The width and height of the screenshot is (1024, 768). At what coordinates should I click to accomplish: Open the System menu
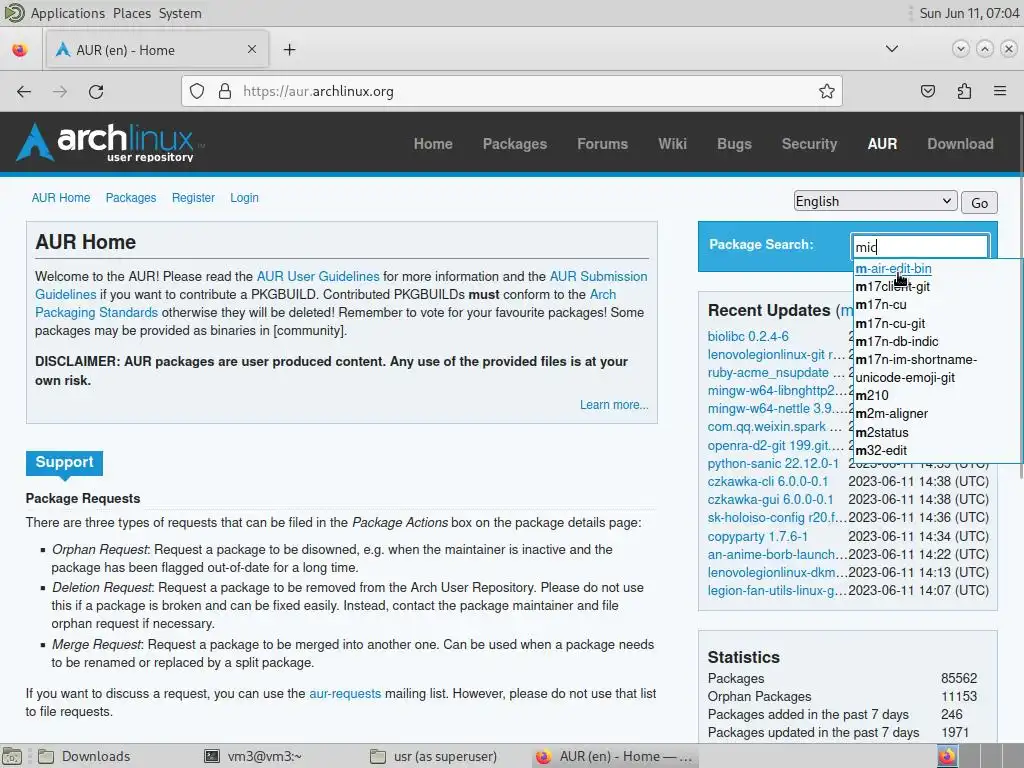click(180, 13)
